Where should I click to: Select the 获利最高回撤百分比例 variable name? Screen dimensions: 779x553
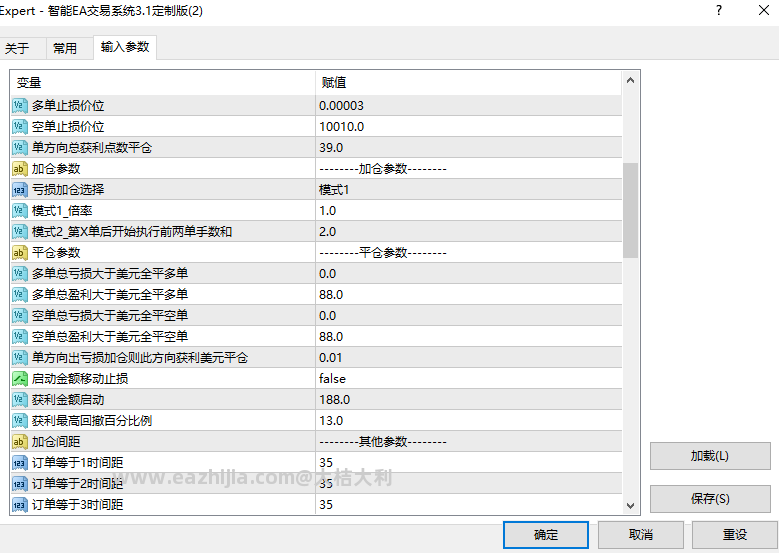tap(92, 420)
